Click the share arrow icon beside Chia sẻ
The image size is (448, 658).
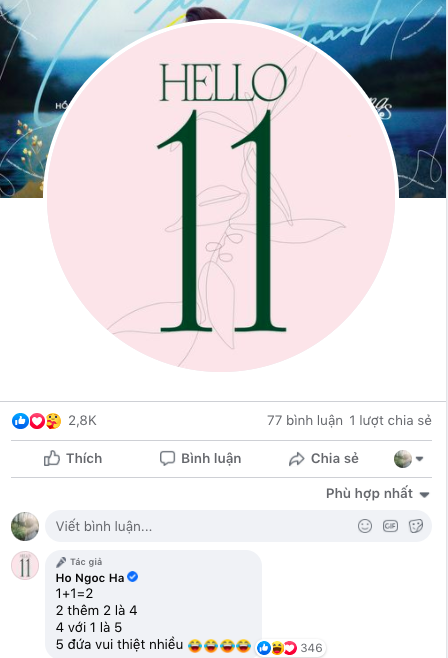pyautogui.click(x=296, y=459)
